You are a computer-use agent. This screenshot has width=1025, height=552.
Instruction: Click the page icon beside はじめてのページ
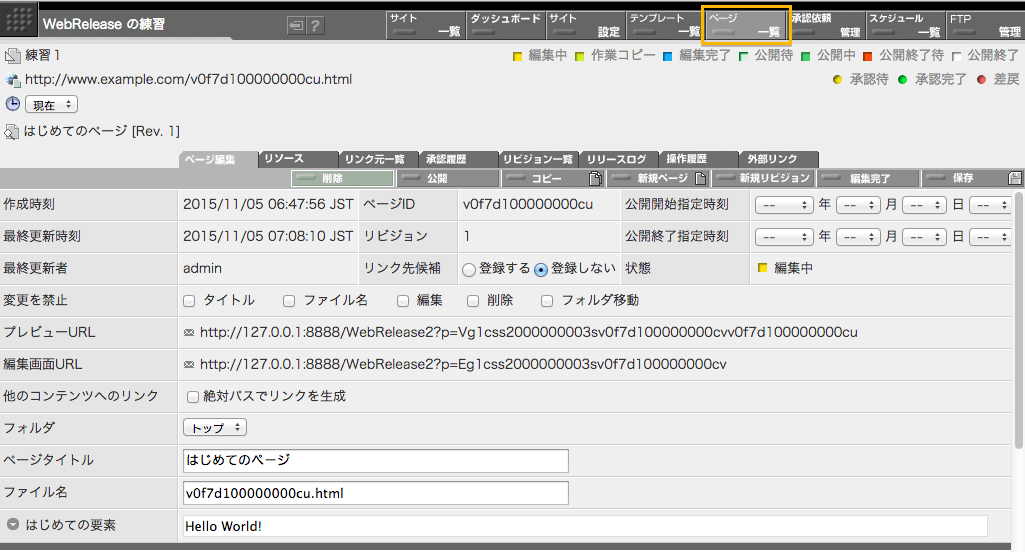(x=12, y=131)
